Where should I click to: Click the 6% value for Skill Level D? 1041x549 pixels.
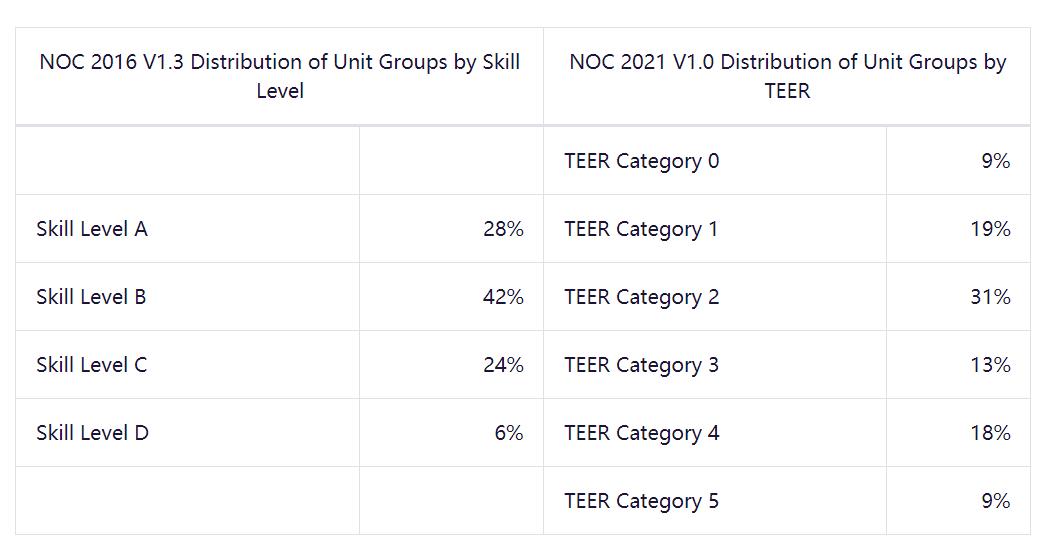(x=509, y=433)
